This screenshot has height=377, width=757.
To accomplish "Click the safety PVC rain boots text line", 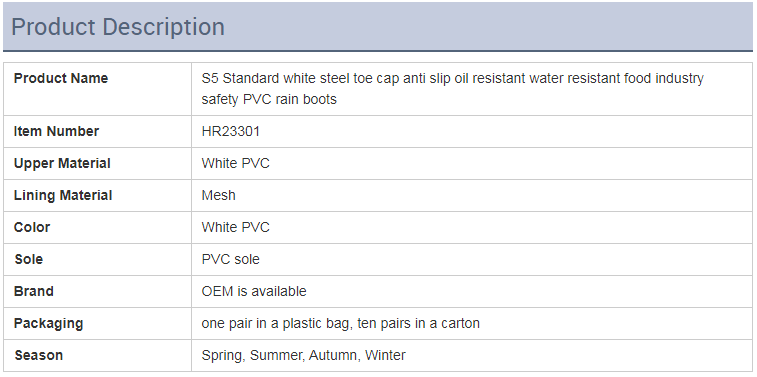I will pos(269,99).
